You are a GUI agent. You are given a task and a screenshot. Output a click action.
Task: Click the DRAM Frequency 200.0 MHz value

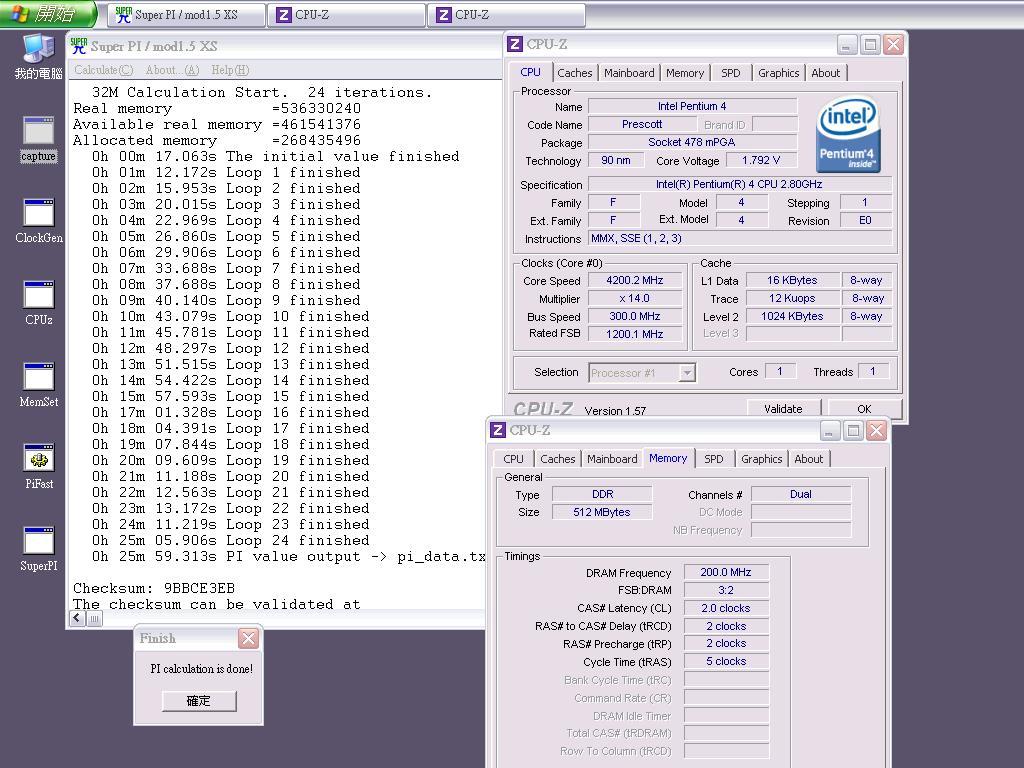726,572
